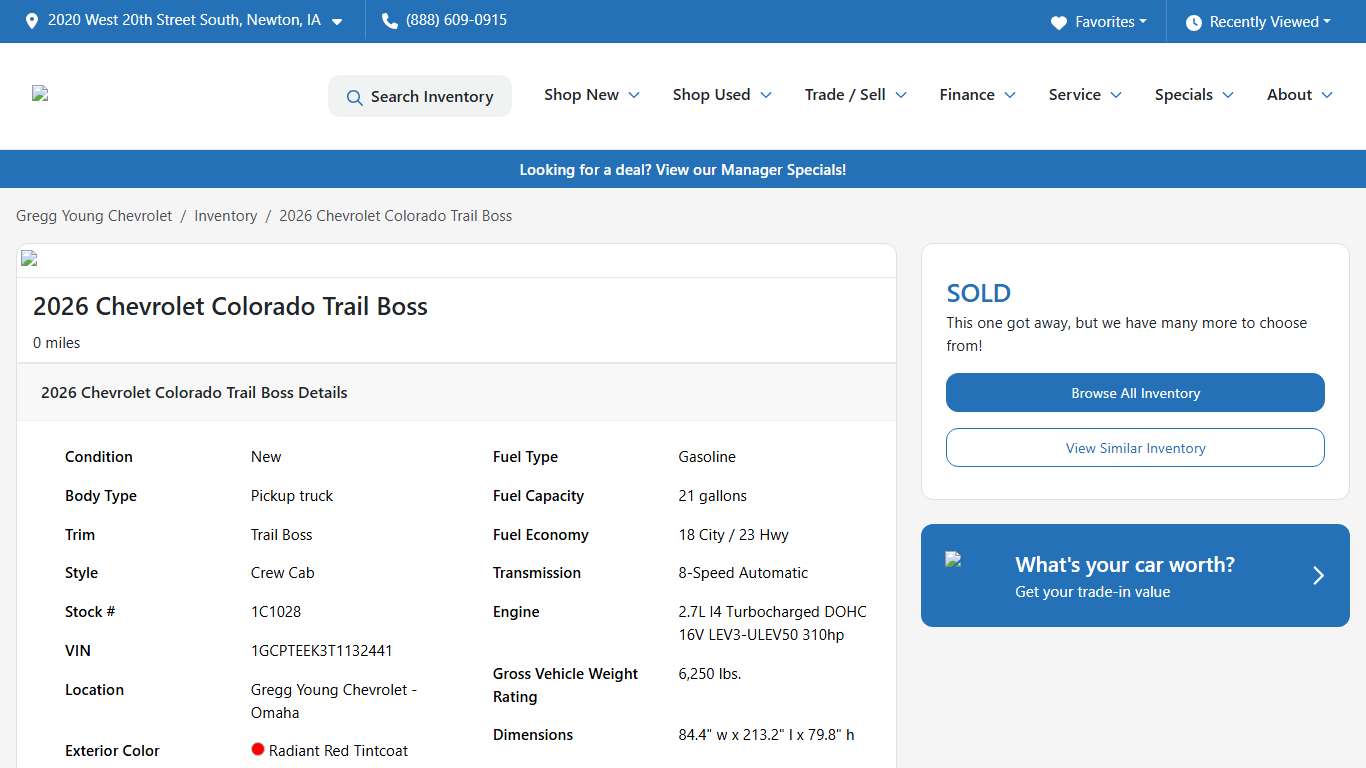Viewport: 1366px width, 768px height.
Task: Expand the dealership address dropdown
Action: pyautogui.click(x=337, y=22)
